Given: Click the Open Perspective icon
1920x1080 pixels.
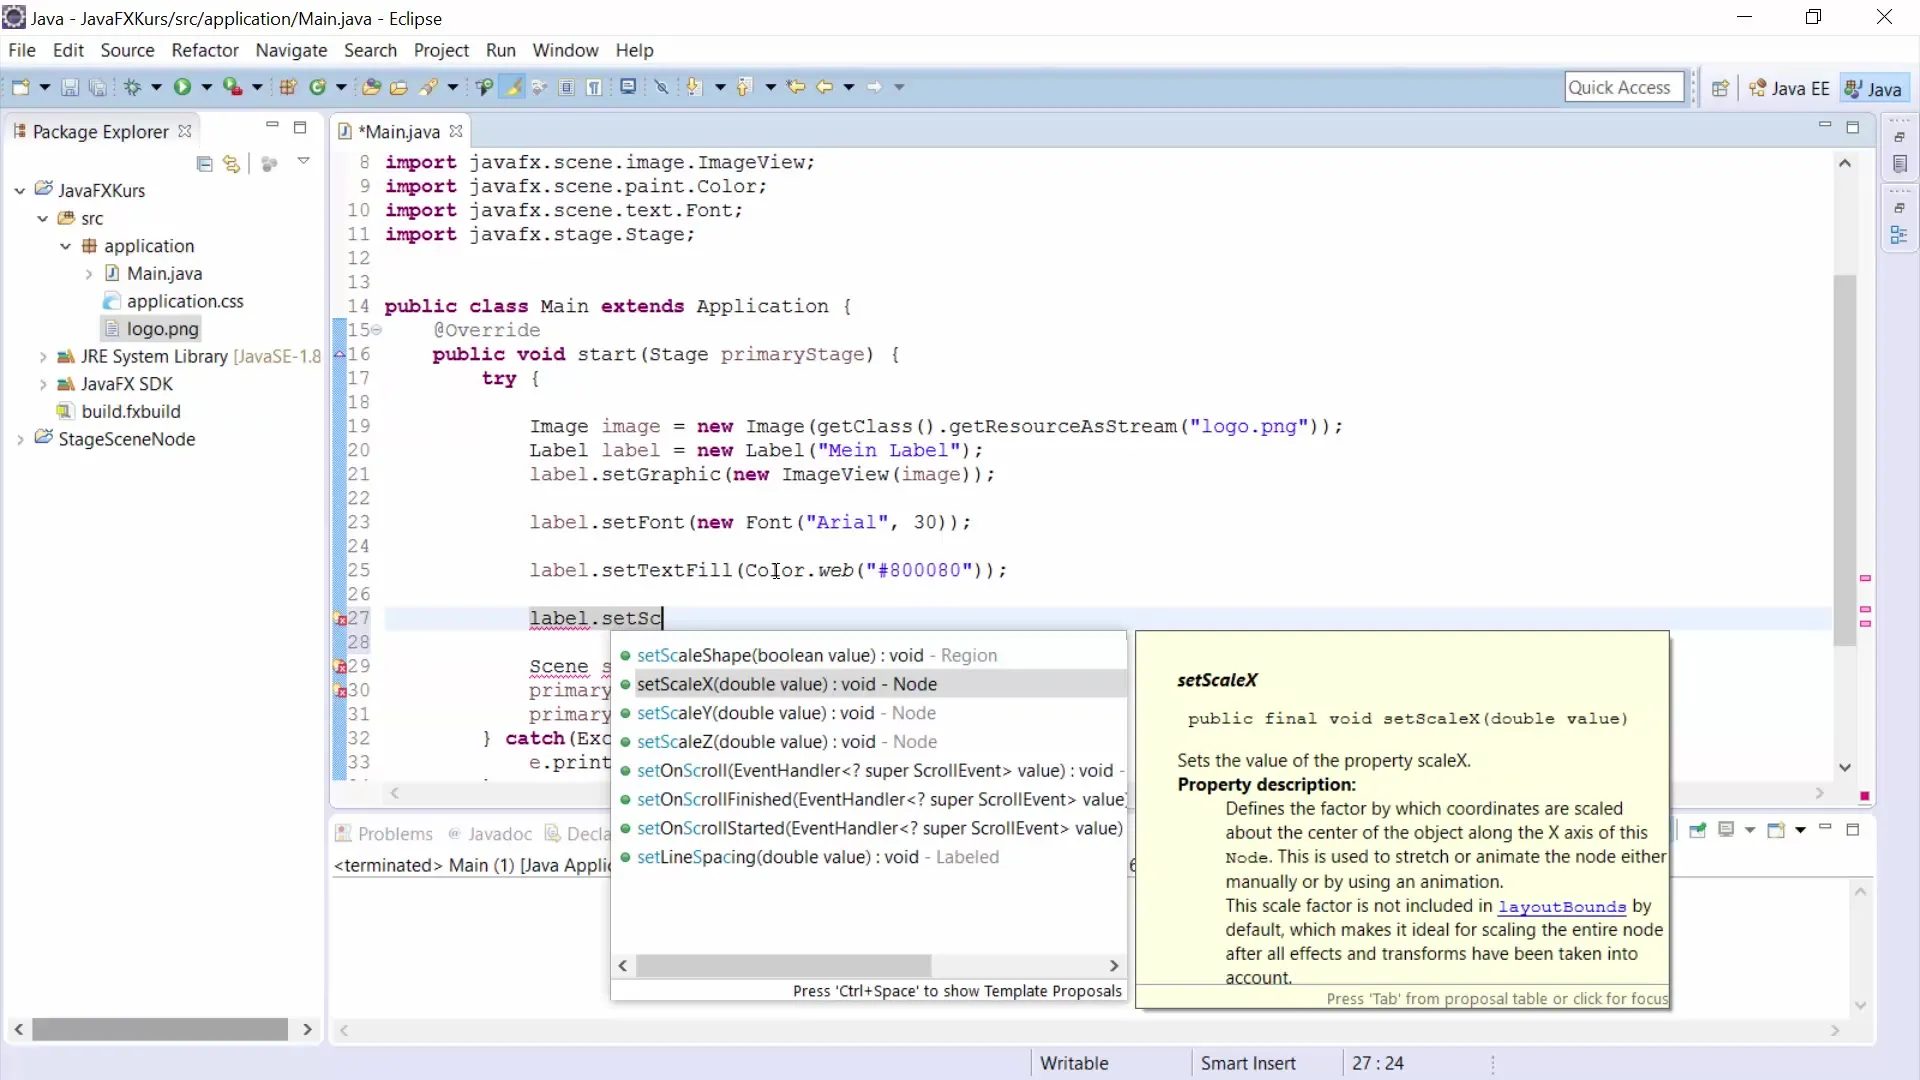Looking at the screenshot, I should pyautogui.click(x=1720, y=88).
